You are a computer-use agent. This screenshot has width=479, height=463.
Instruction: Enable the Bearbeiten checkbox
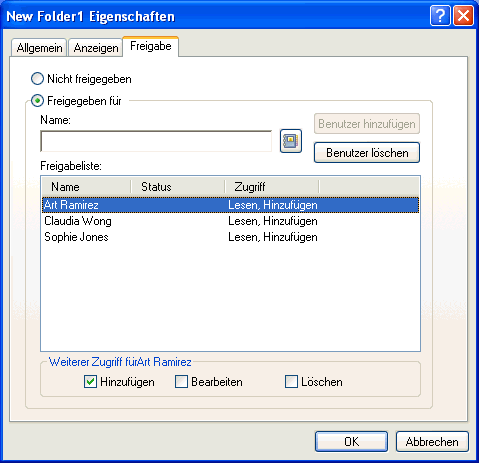pyautogui.click(x=181, y=382)
